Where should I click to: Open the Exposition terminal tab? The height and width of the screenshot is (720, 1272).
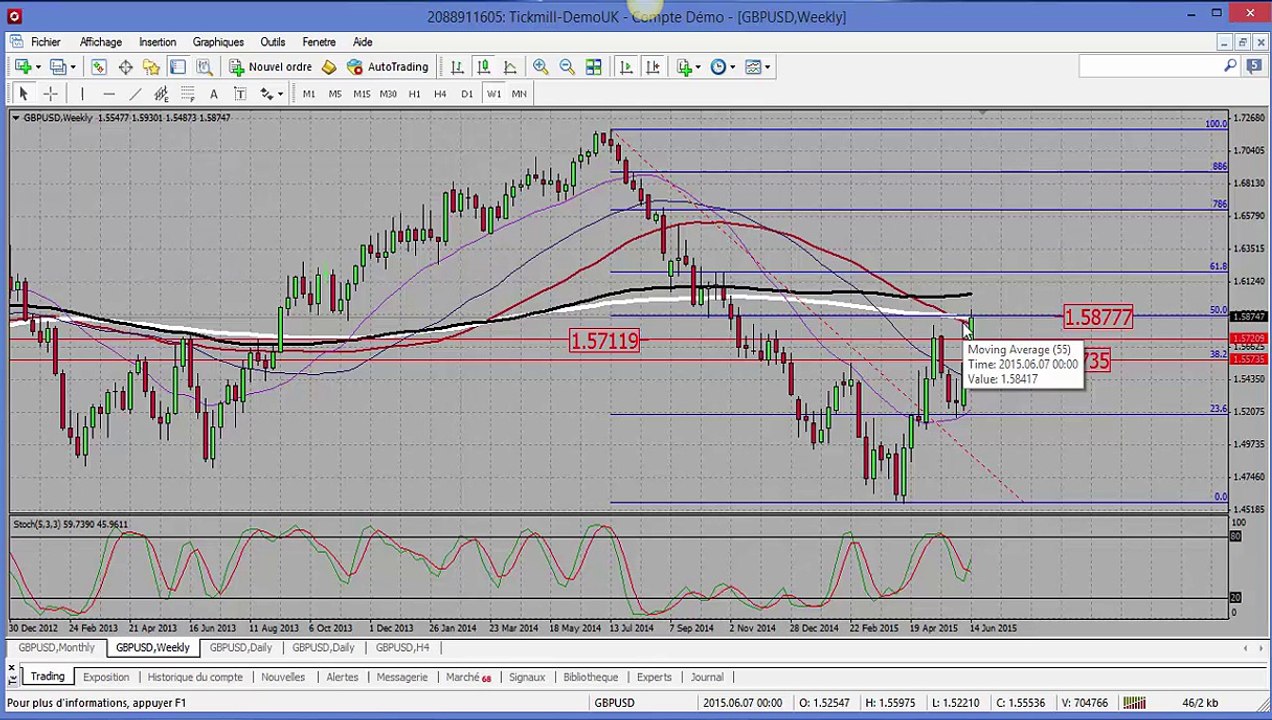106,677
